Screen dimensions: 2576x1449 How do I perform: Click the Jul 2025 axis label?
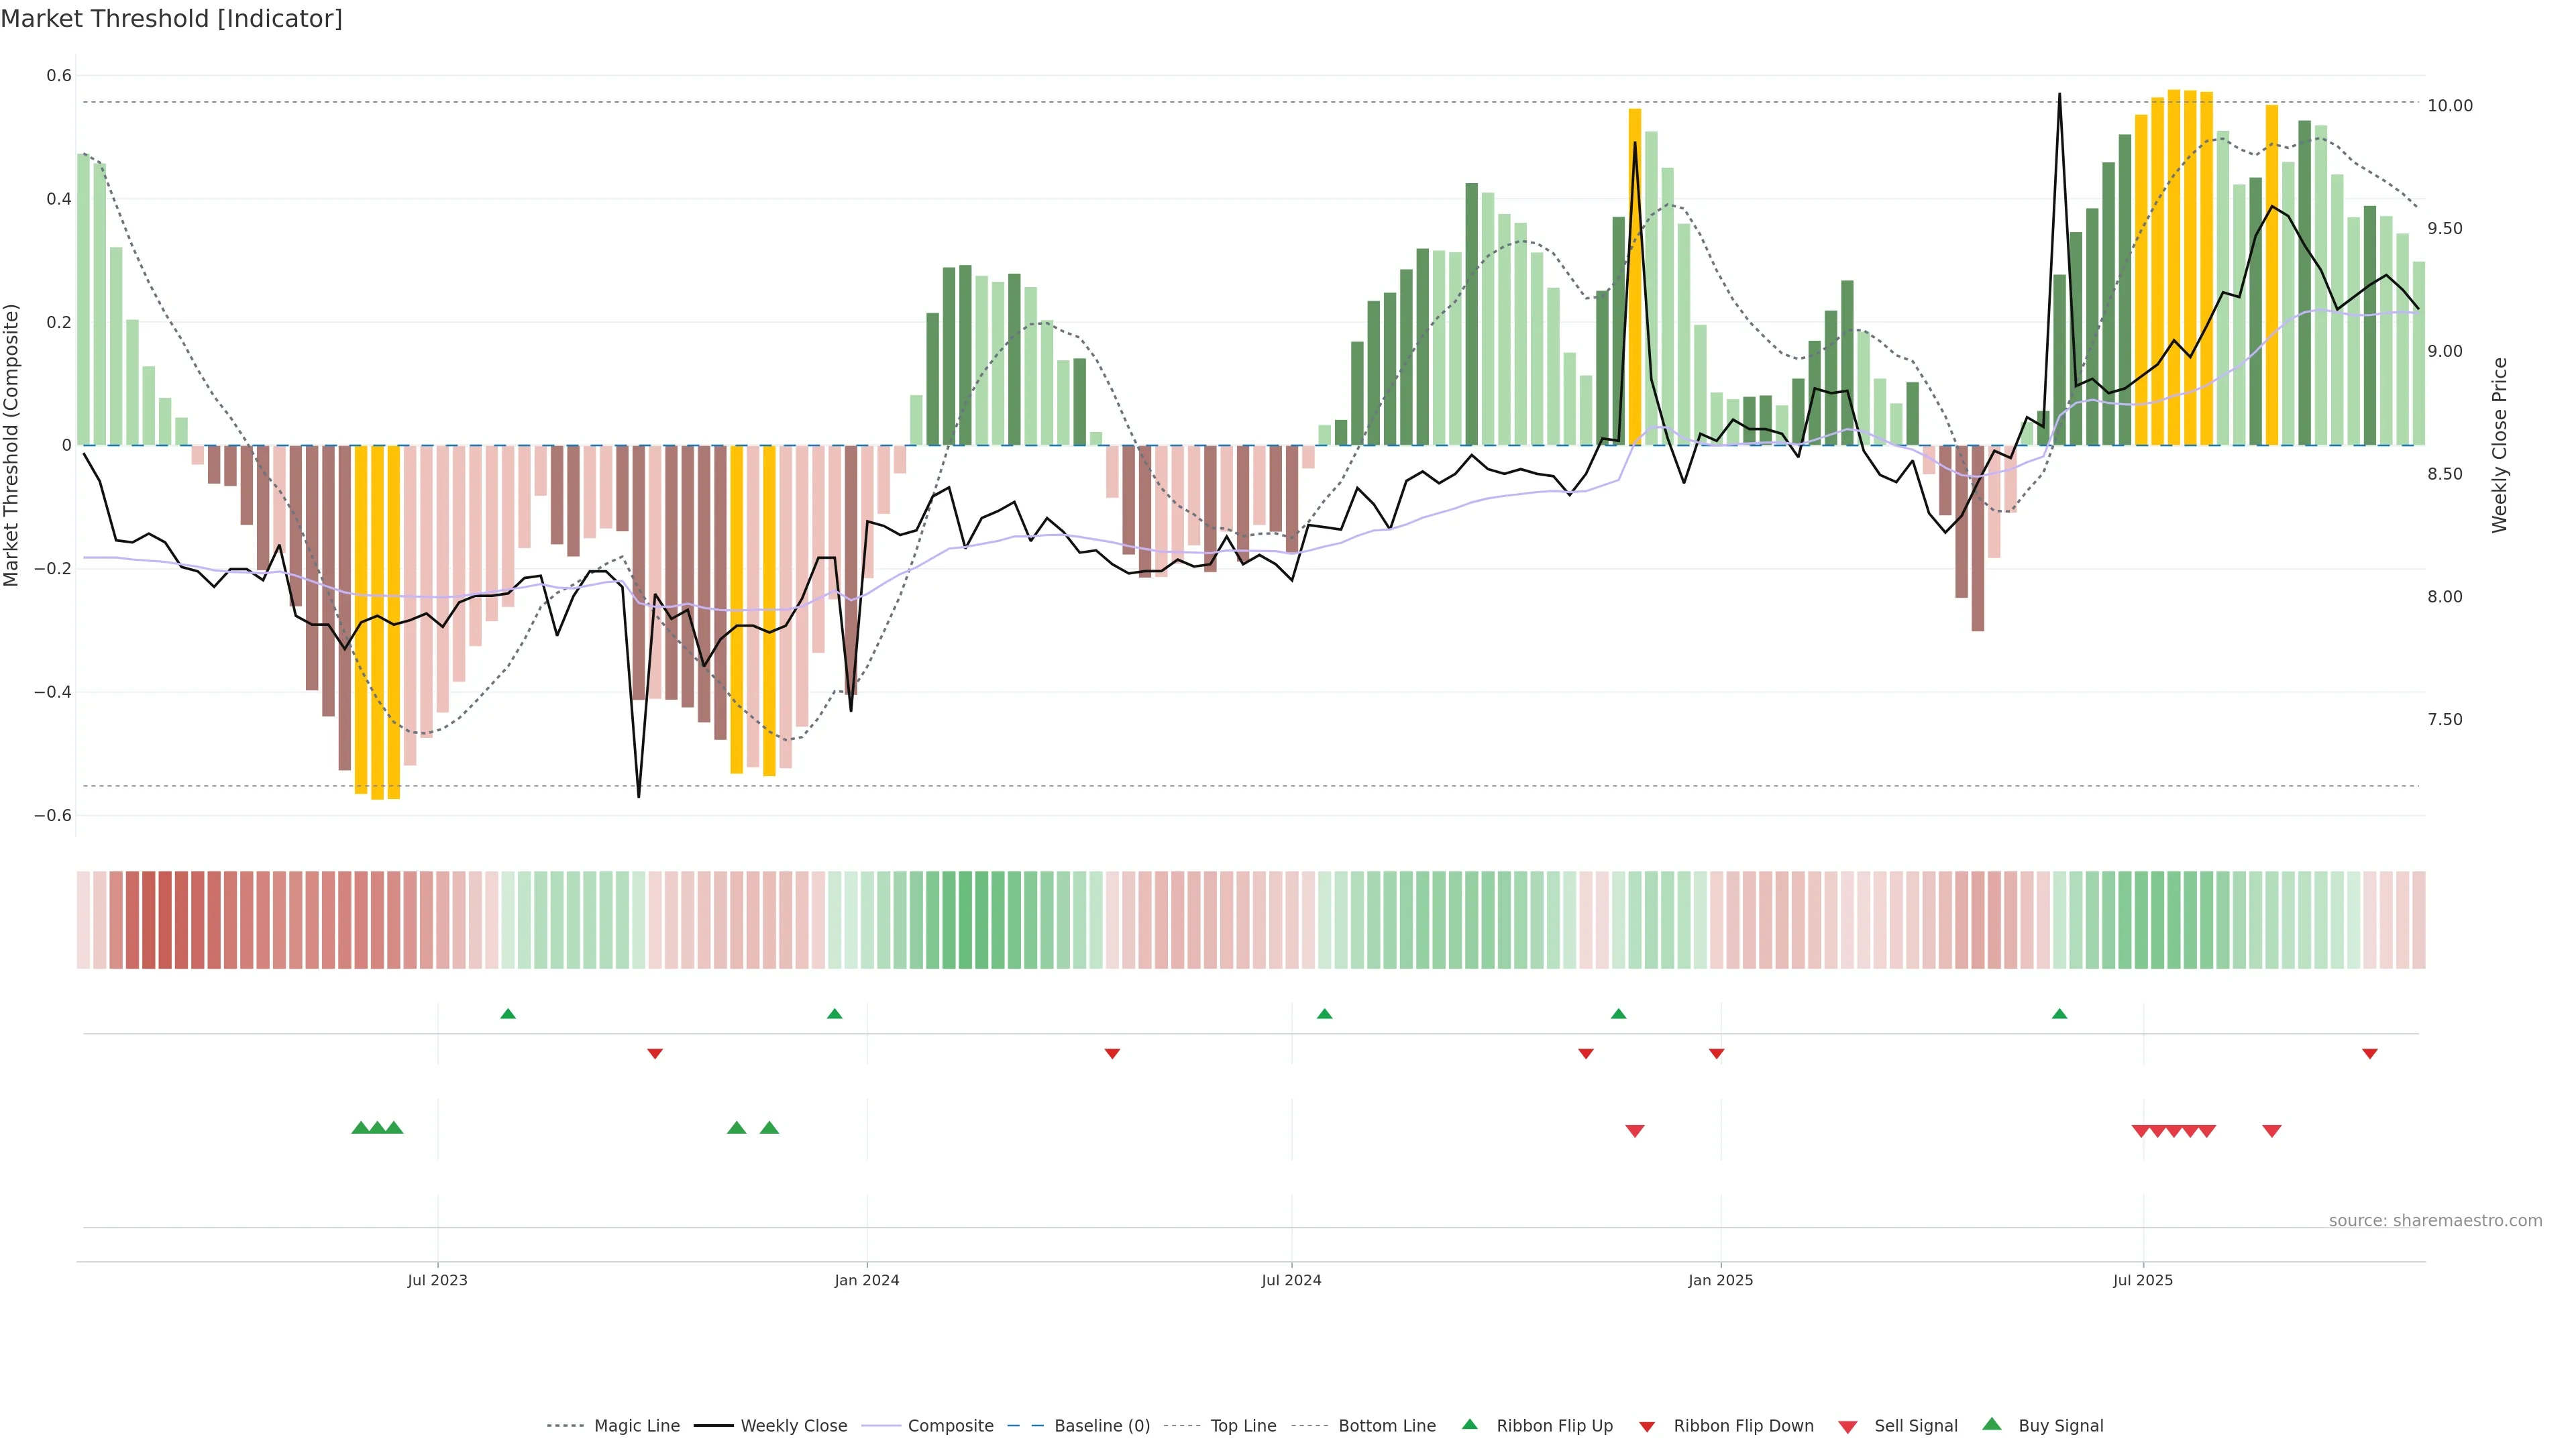point(2143,1280)
